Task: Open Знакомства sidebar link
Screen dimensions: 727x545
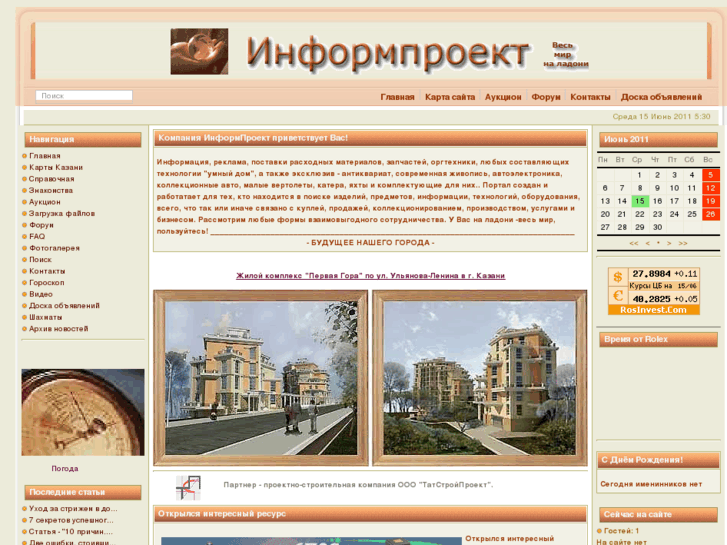Action: point(51,191)
